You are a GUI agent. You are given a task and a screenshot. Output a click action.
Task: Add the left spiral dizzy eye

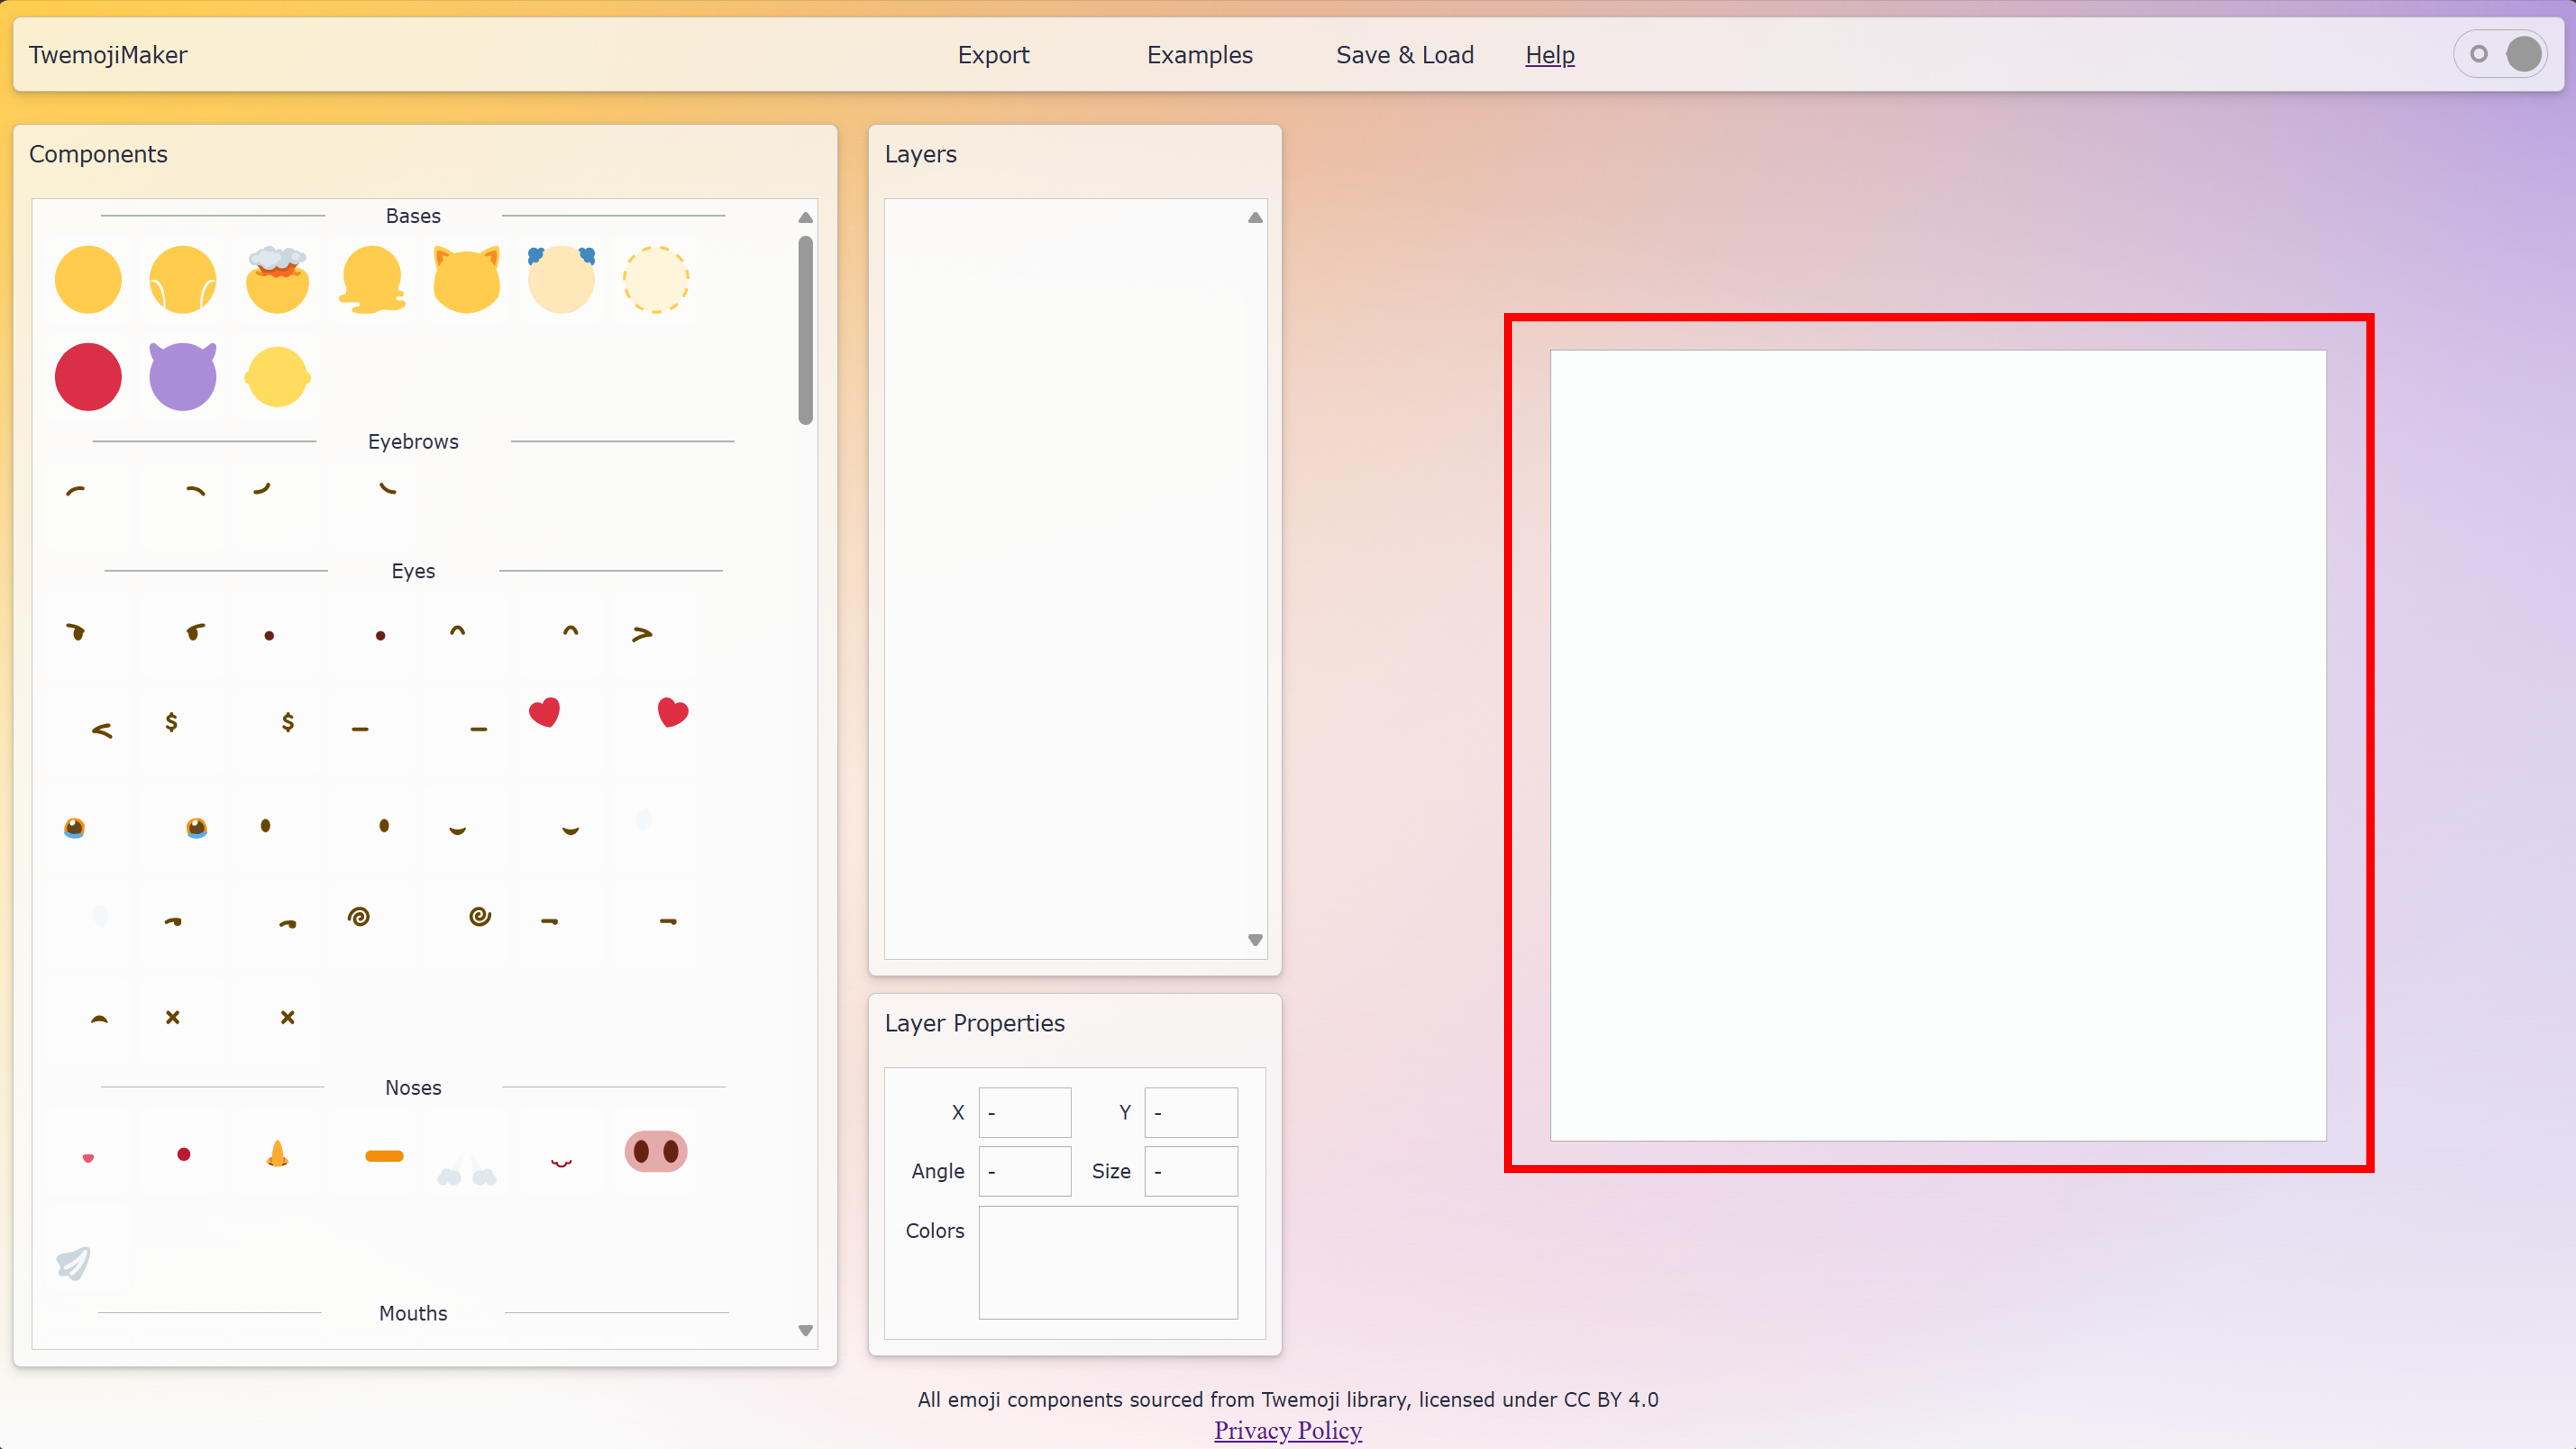tap(359, 916)
